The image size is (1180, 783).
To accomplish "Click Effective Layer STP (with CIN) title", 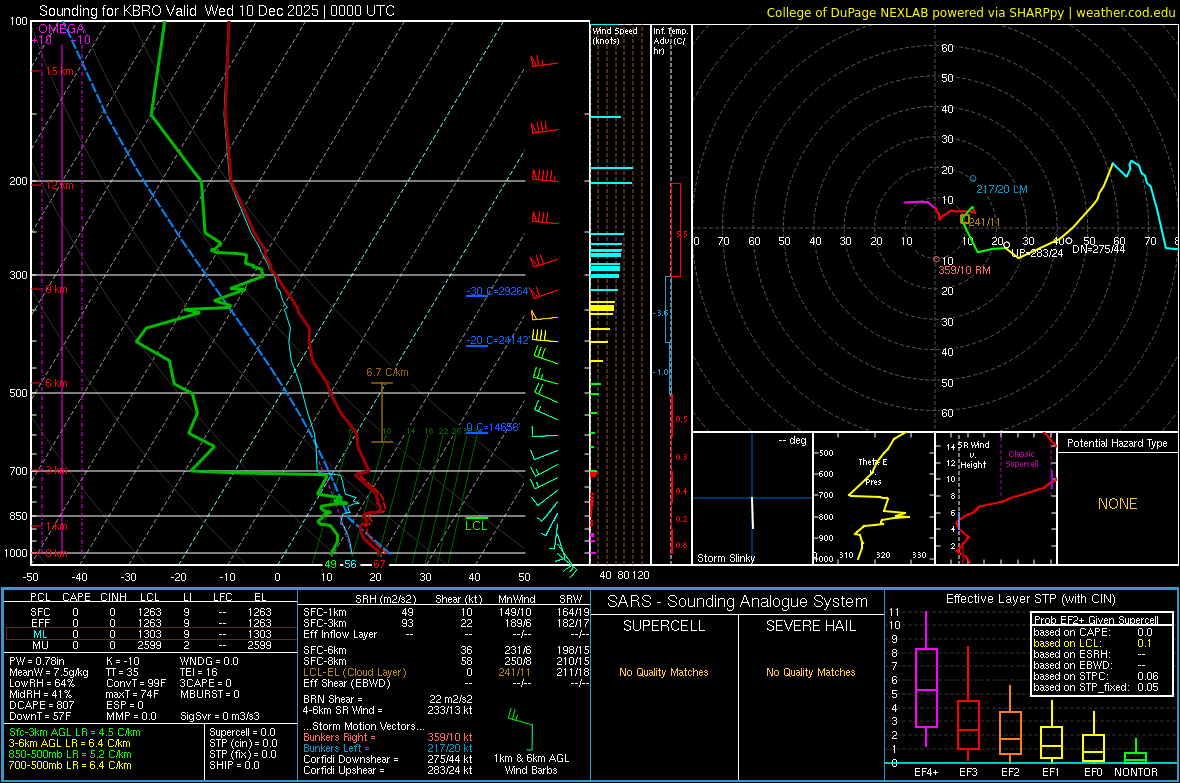I will click(x=1030, y=599).
